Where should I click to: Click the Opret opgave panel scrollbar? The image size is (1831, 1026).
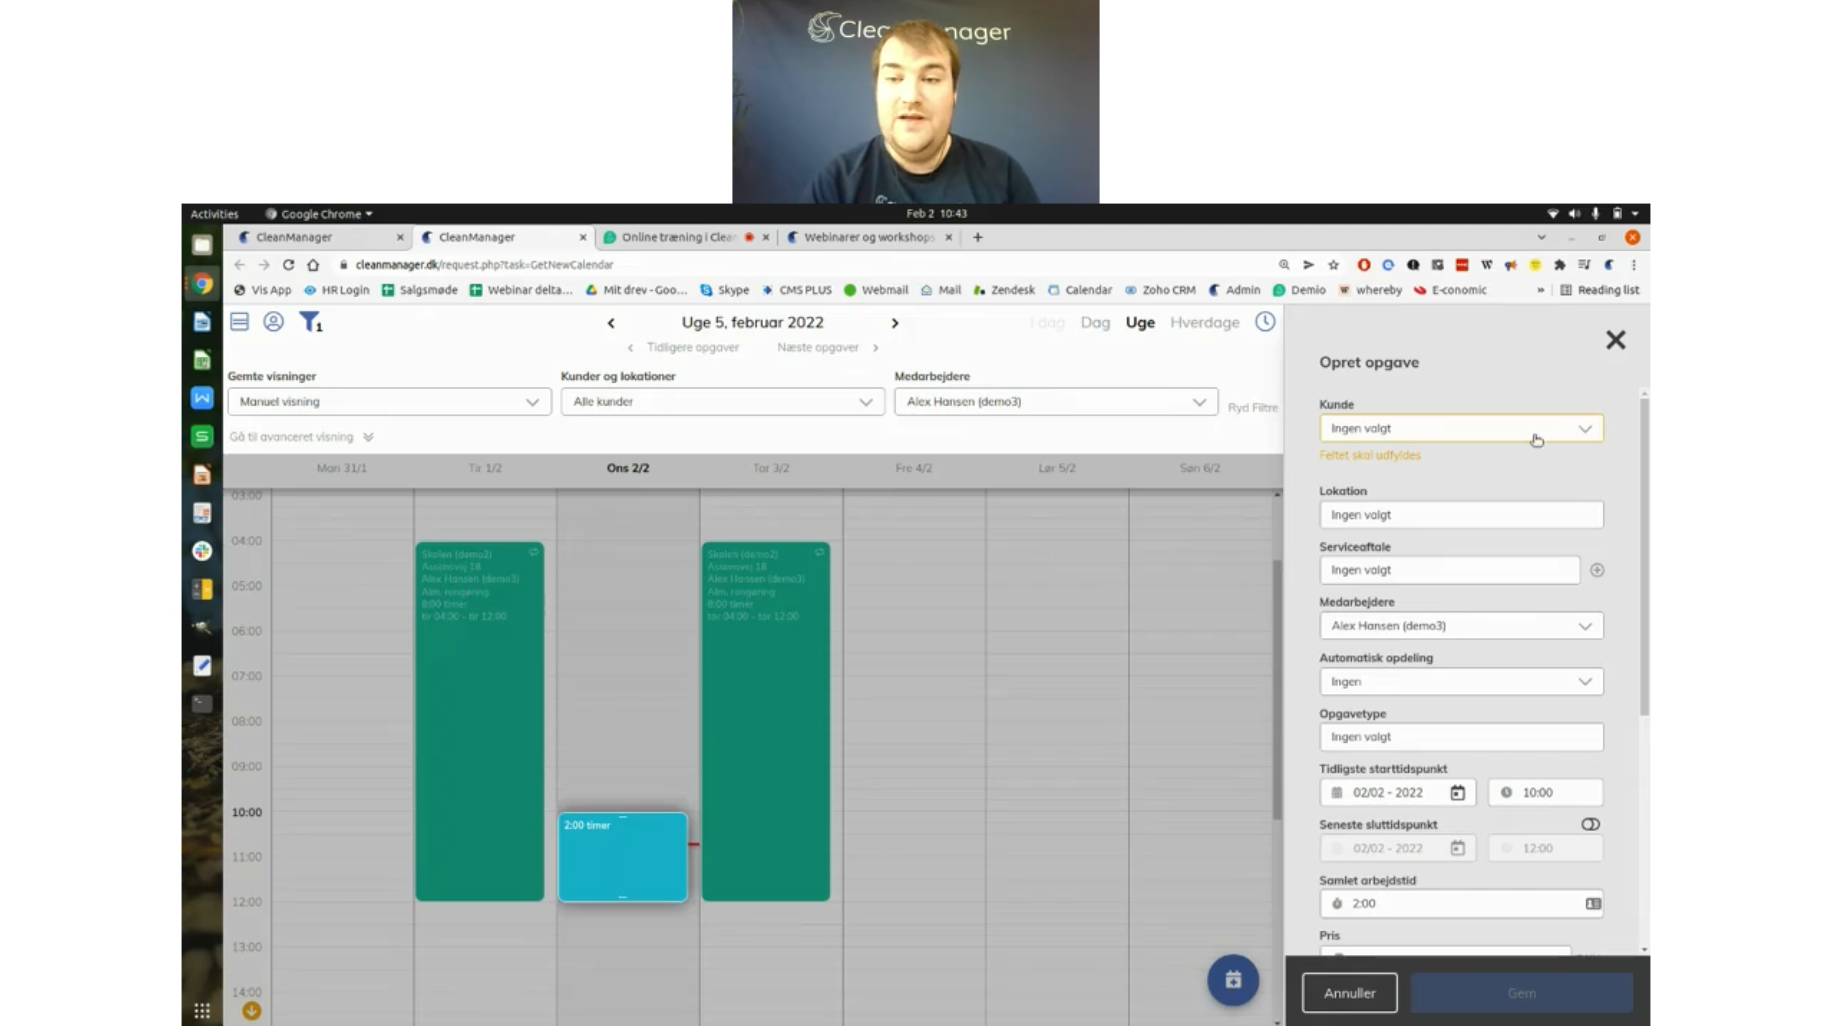tap(1644, 555)
